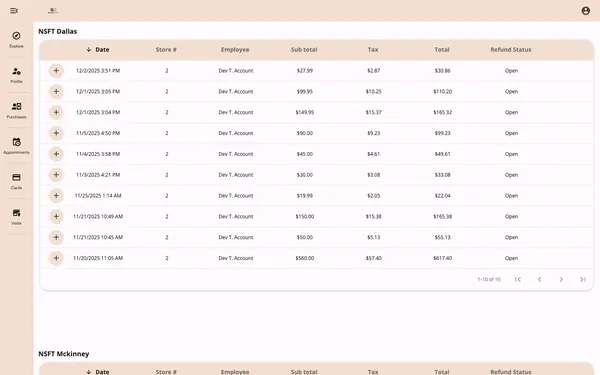Expand the 12/1/2025 3:05 PM purchase row
This screenshot has width=600, height=375.
coord(56,91)
